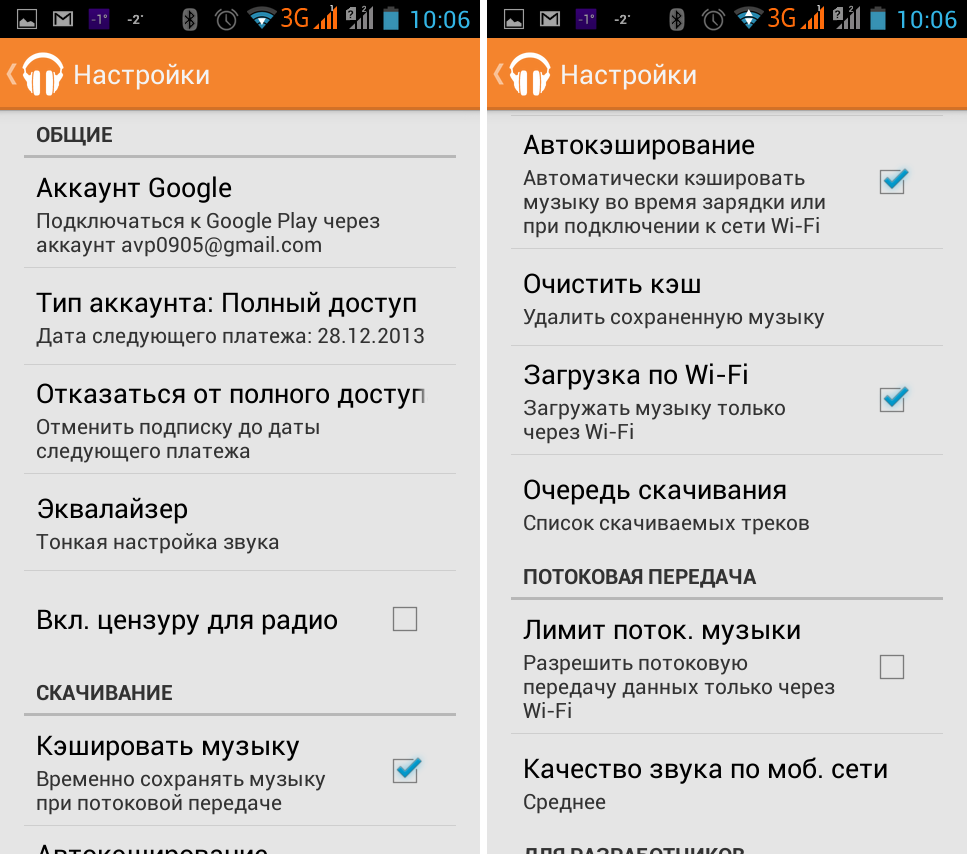Tap Очистить кэш to delete saved music

click(x=726, y=298)
